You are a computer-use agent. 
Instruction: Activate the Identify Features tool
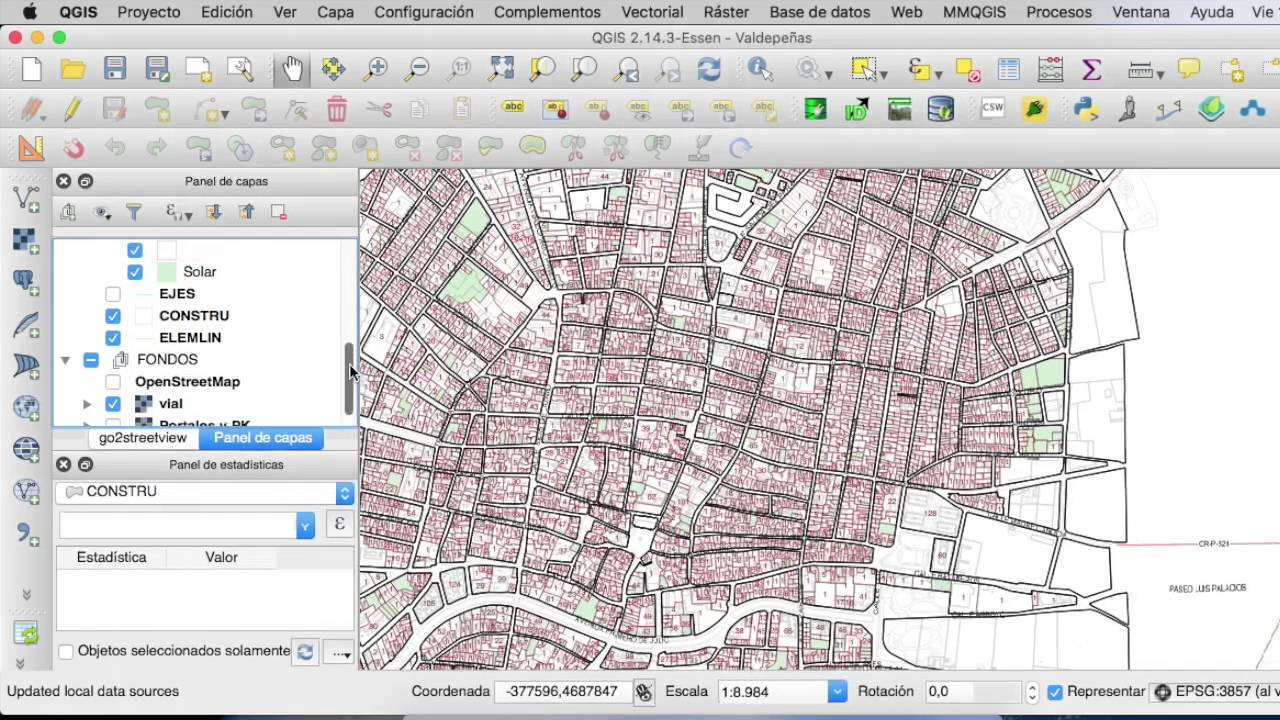(x=760, y=69)
